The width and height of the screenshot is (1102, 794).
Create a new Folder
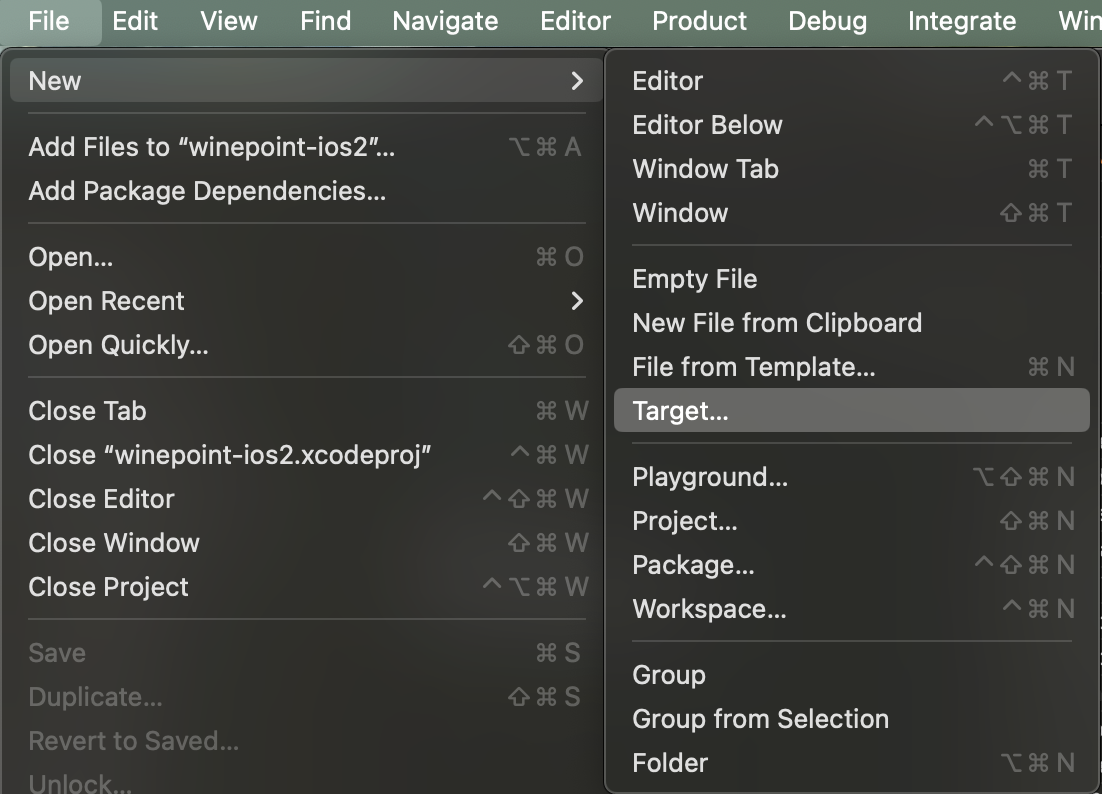670,763
